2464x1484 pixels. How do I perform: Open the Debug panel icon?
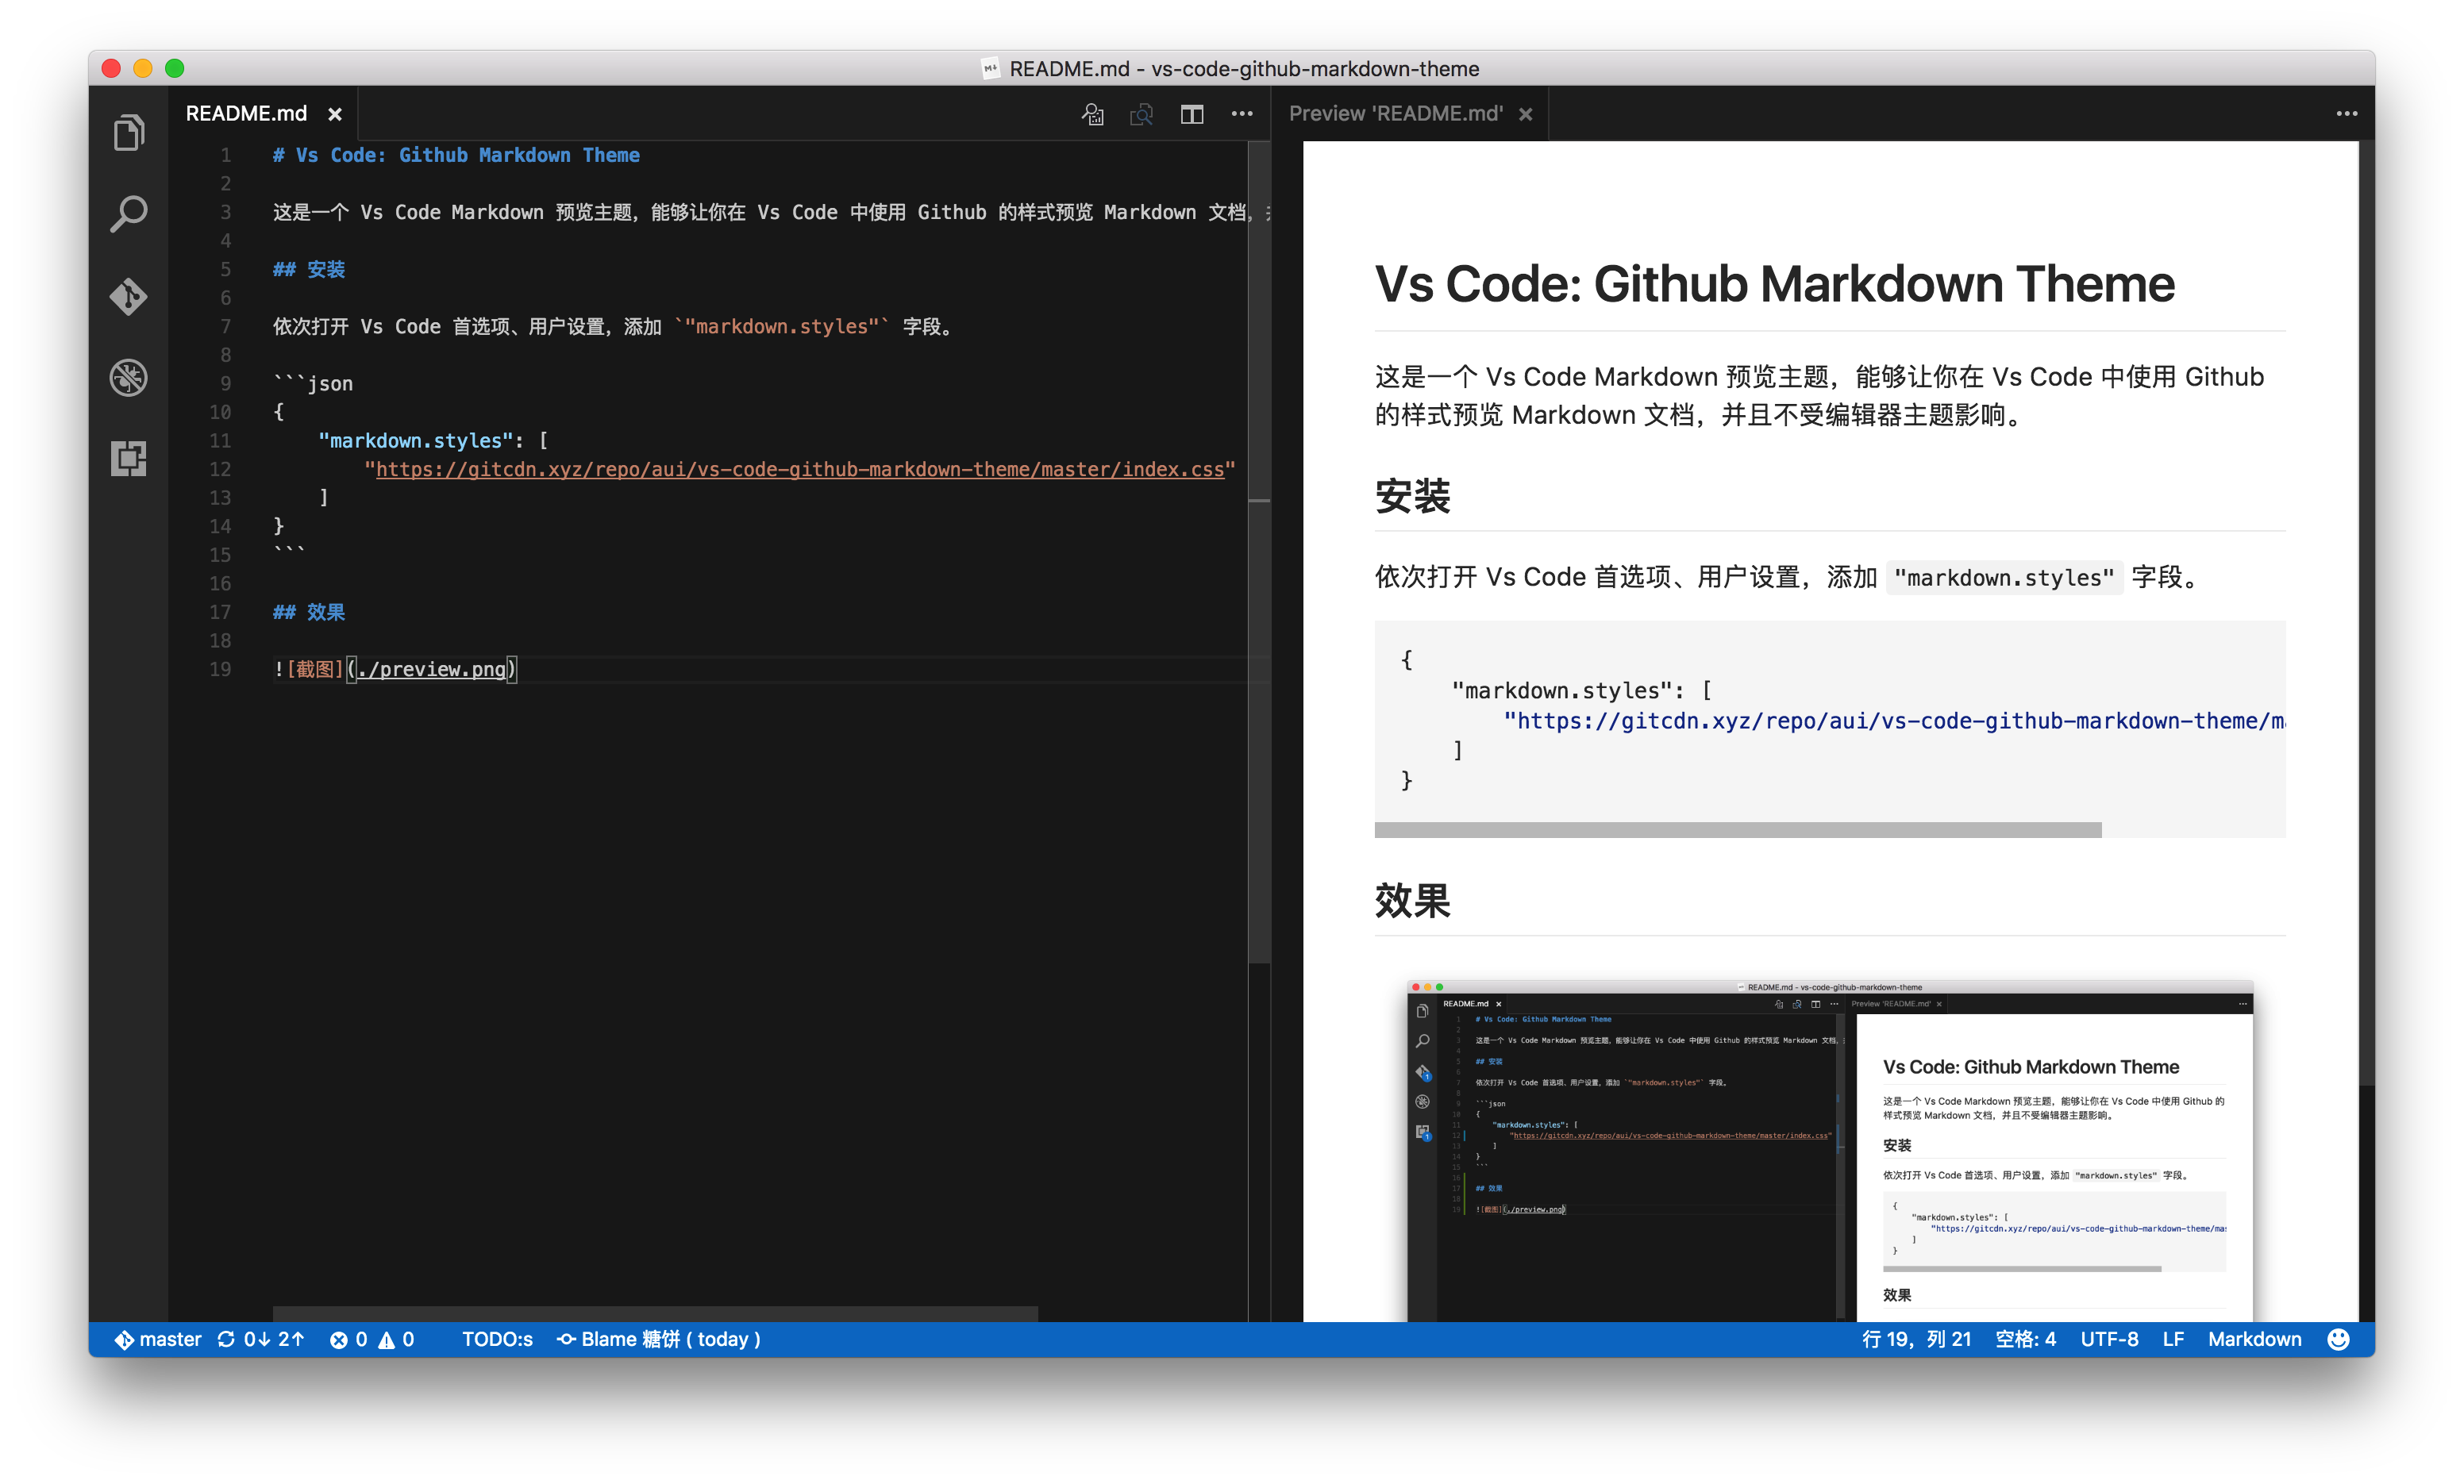[128, 378]
